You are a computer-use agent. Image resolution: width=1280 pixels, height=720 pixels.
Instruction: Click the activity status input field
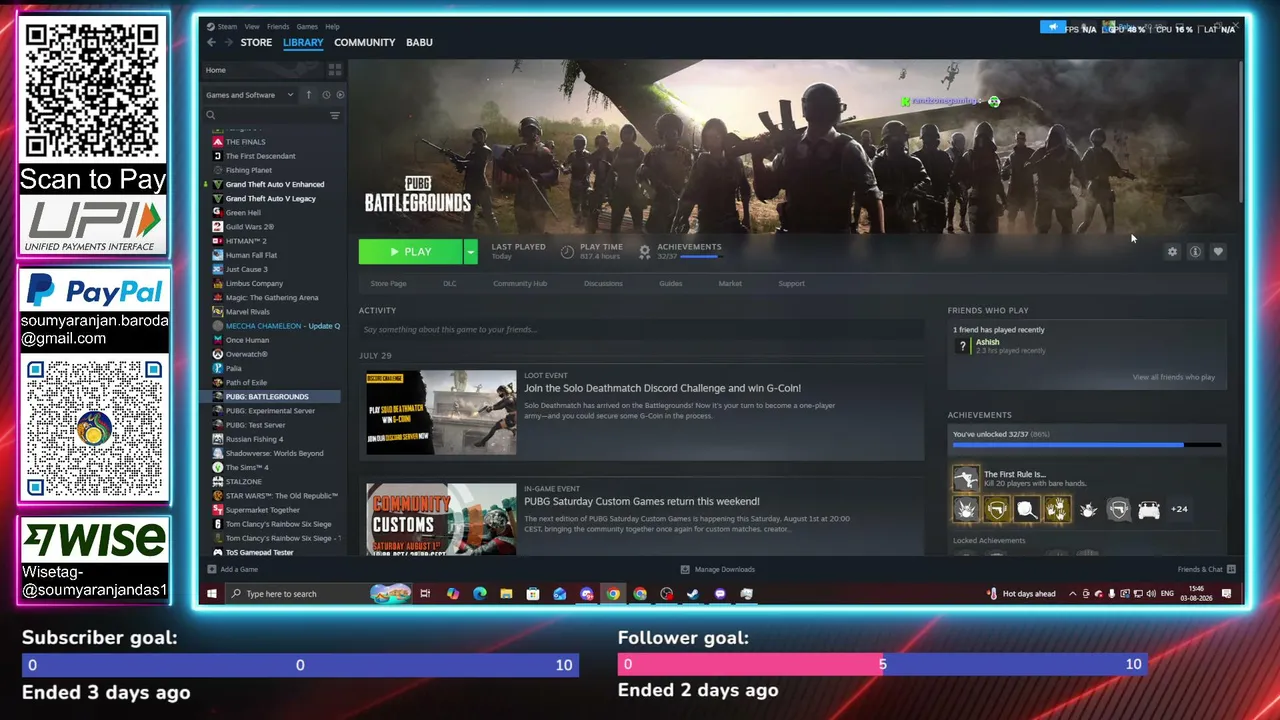click(641, 329)
